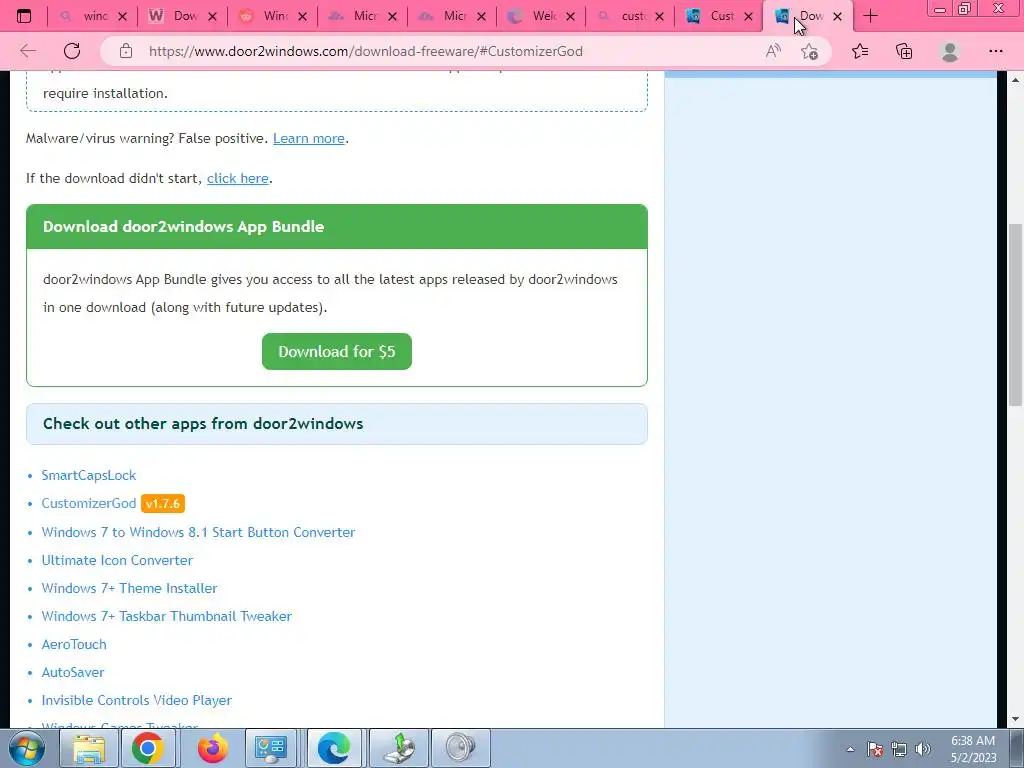This screenshot has width=1024, height=768.
Task: Click 'Check out other apps from door2windows' heading
Action: pyautogui.click(x=203, y=424)
